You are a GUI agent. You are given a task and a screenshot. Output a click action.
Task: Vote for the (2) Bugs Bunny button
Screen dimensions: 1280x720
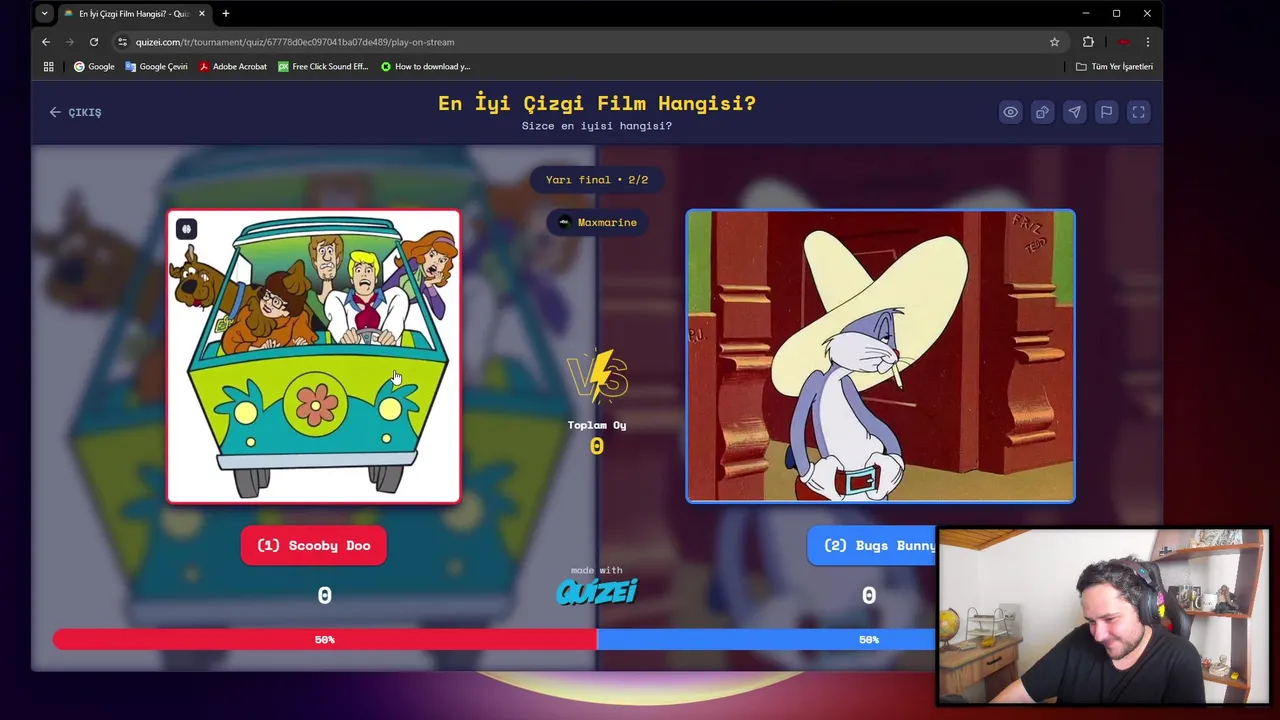coord(872,545)
